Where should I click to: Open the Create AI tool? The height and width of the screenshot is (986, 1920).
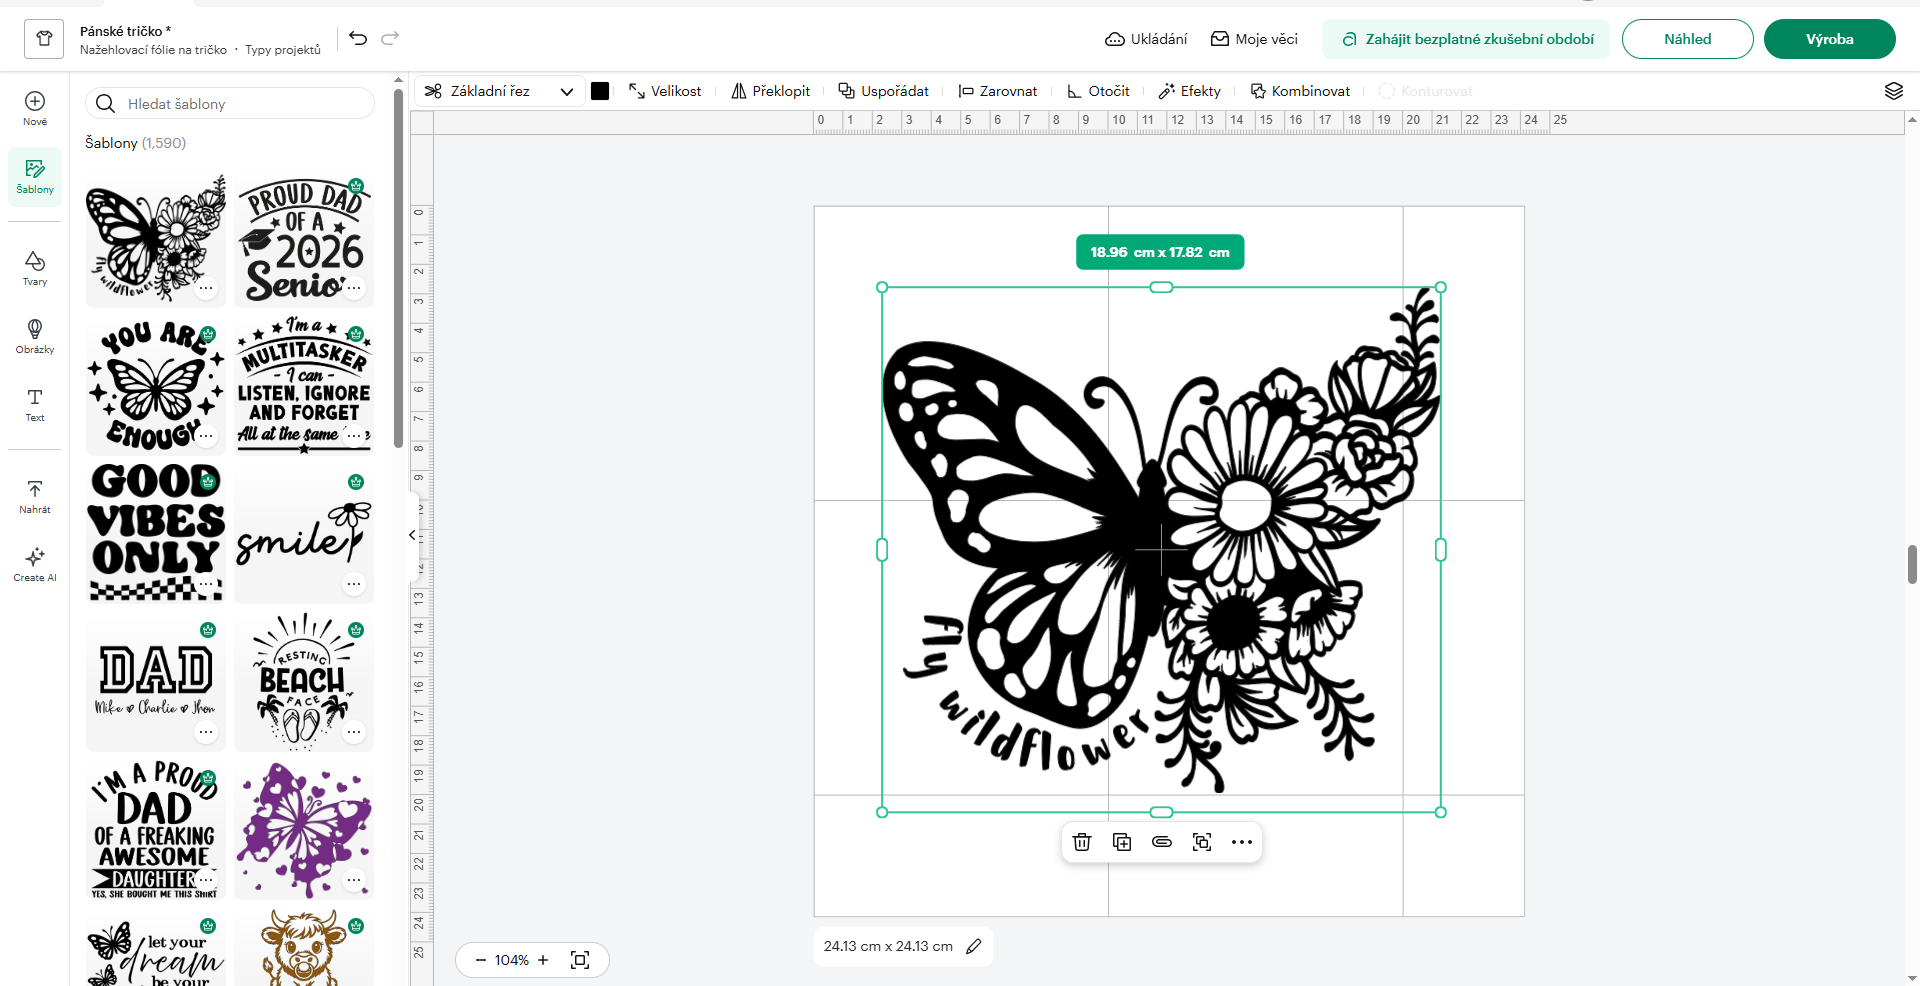35,565
